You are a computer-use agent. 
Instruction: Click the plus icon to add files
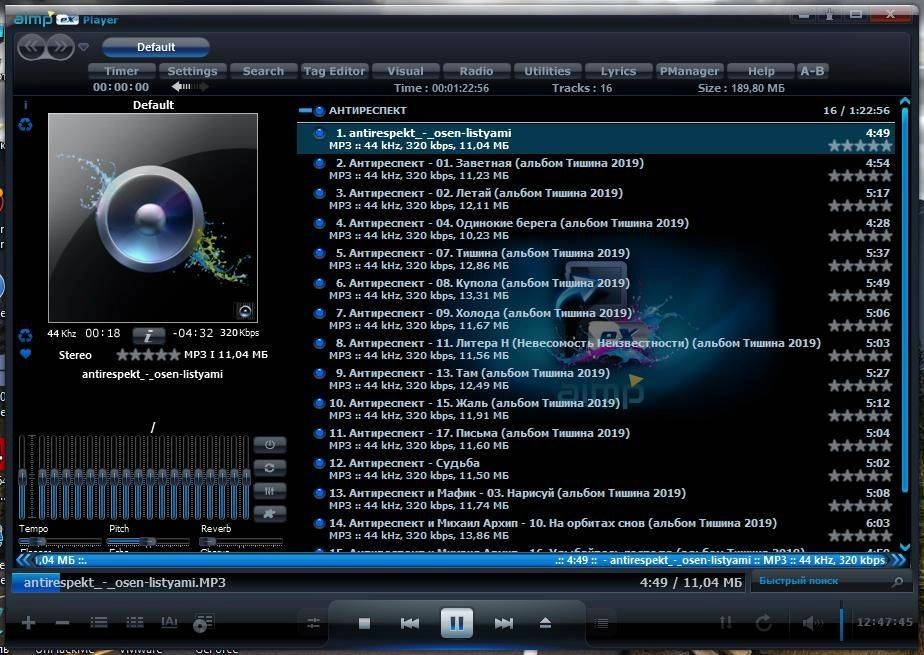click(x=28, y=622)
